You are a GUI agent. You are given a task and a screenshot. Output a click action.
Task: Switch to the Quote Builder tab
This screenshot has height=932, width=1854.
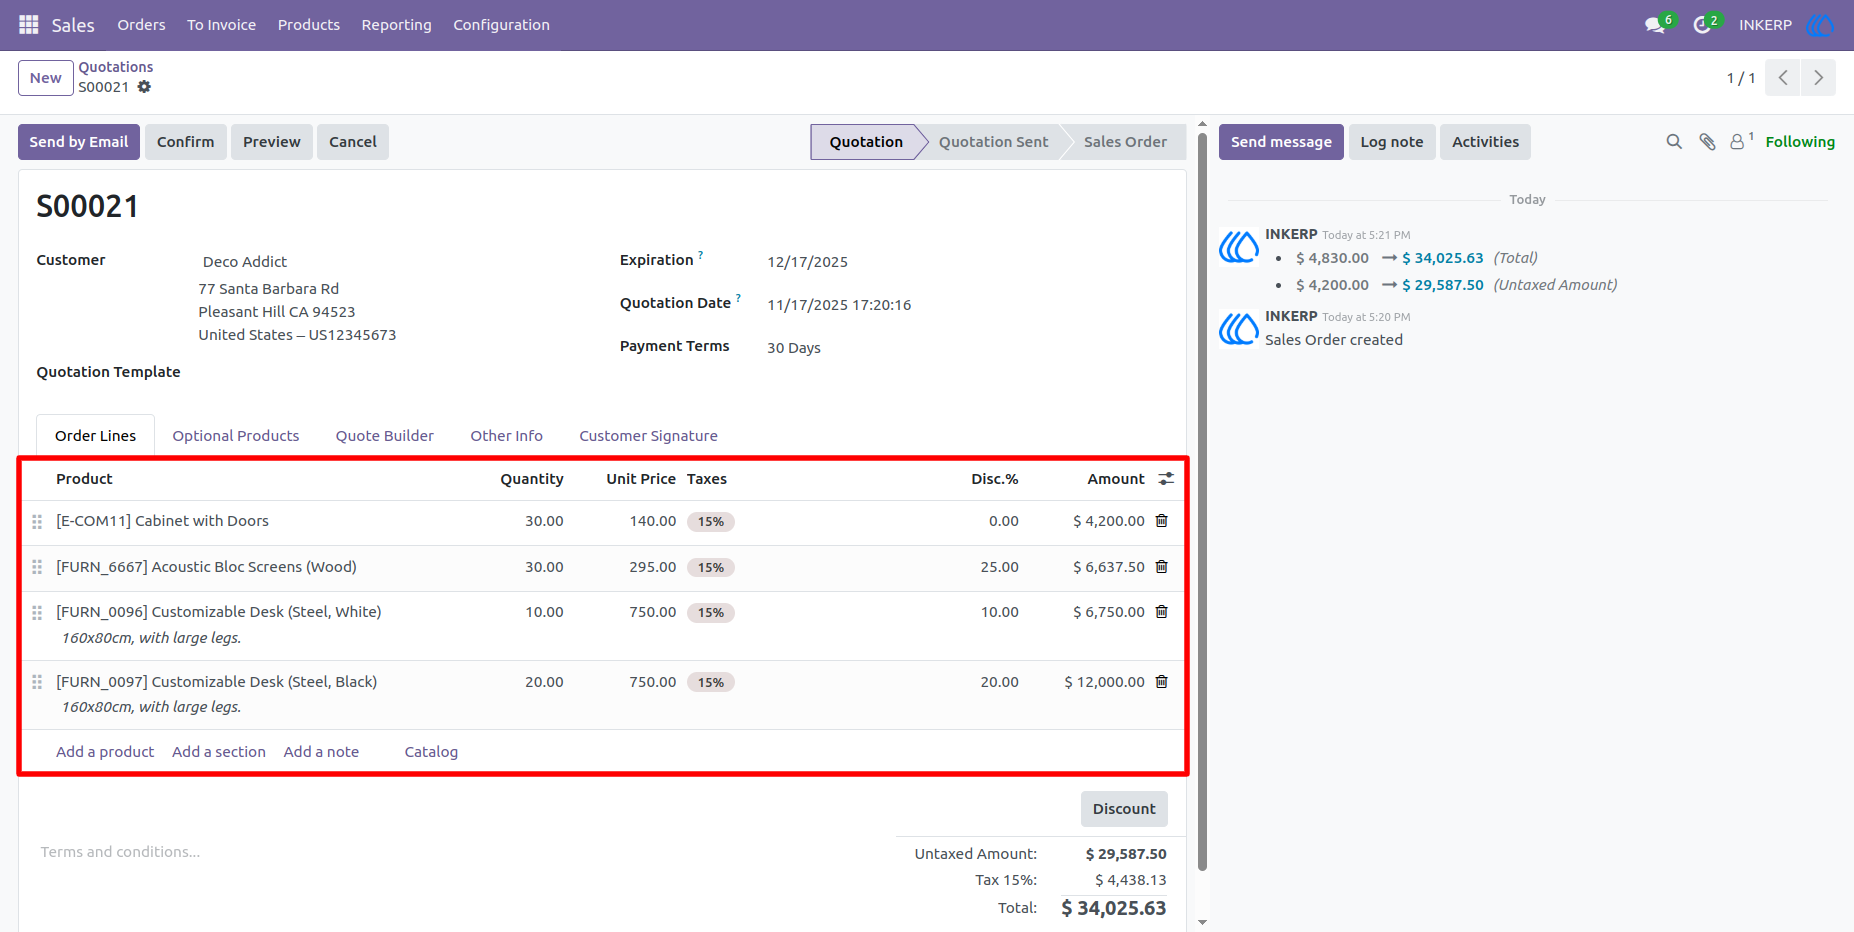[385, 436]
